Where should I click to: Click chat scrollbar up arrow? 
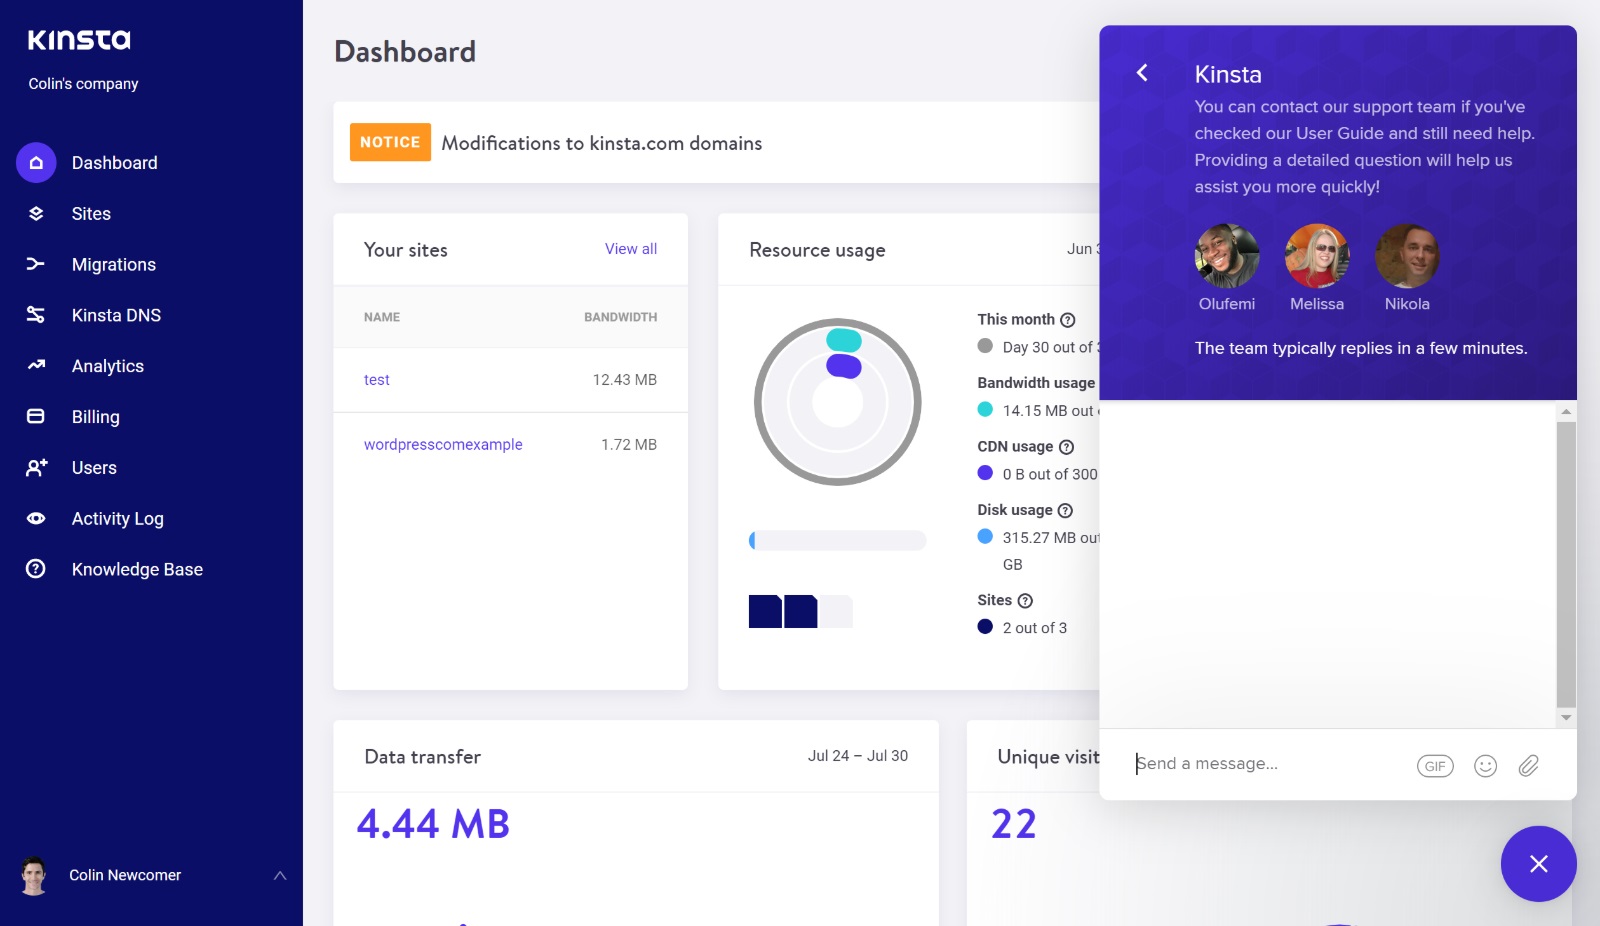point(1566,411)
